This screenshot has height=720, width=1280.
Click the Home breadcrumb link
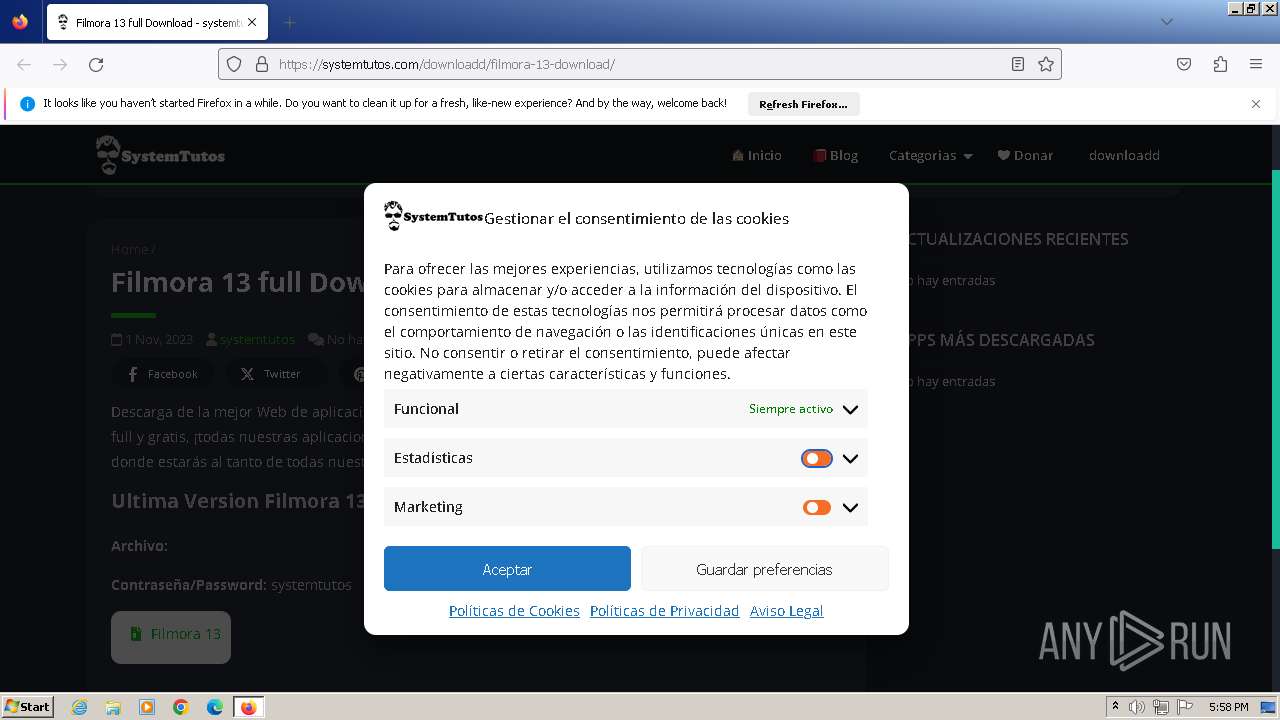129,249
